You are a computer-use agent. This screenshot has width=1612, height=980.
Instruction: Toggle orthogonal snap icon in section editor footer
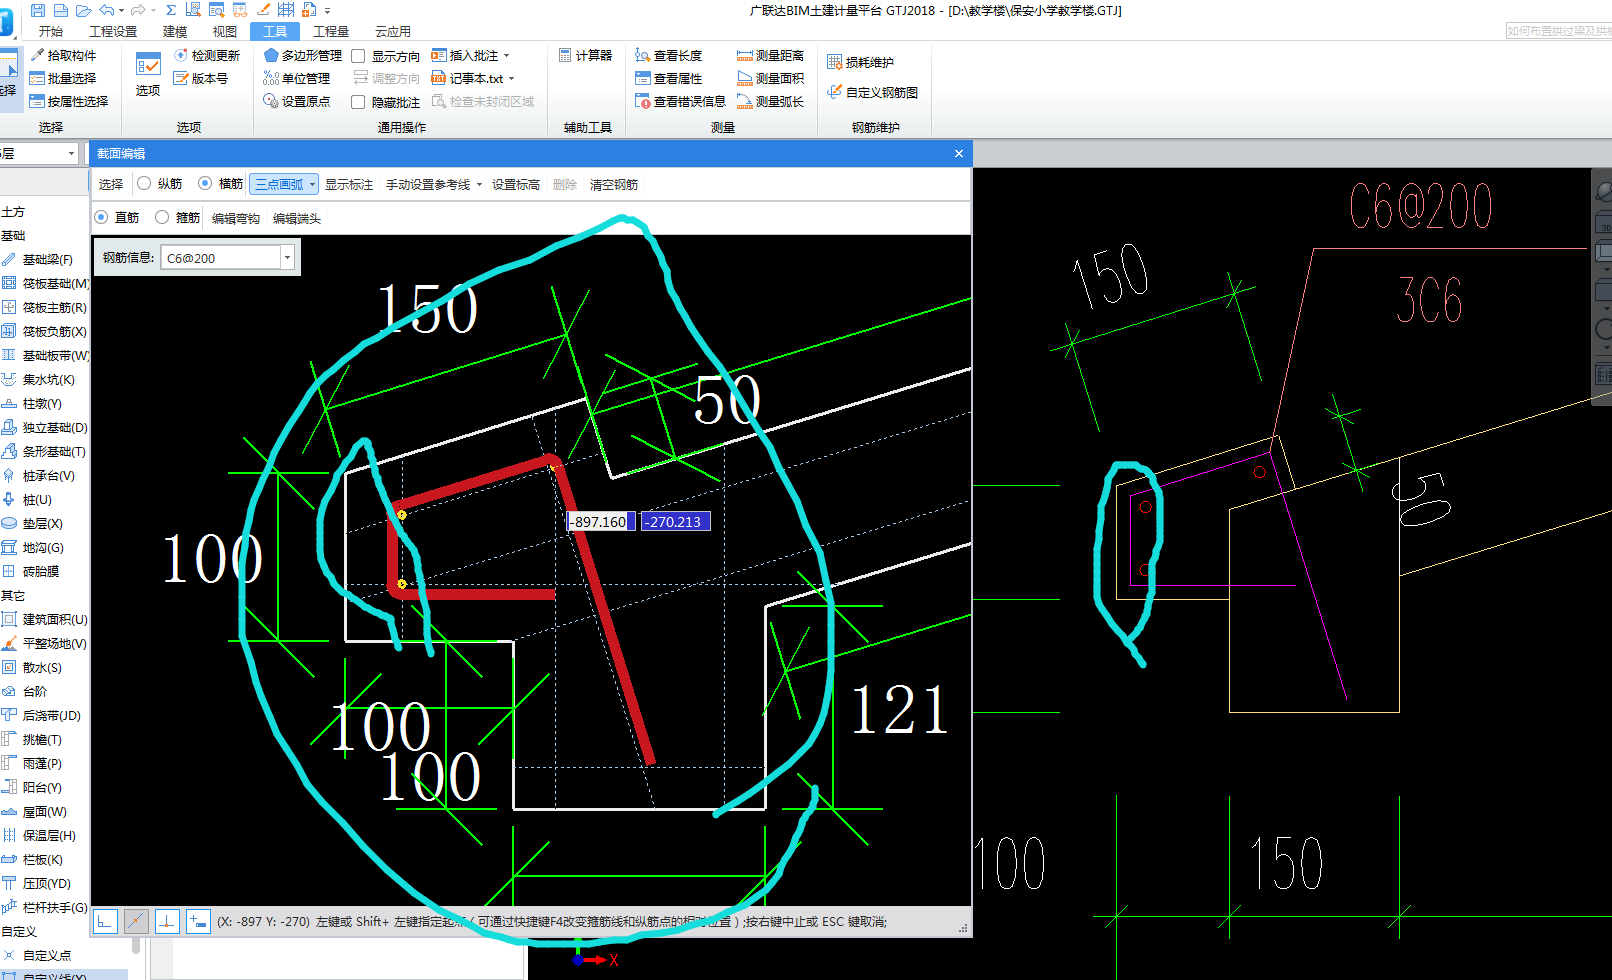105,921
